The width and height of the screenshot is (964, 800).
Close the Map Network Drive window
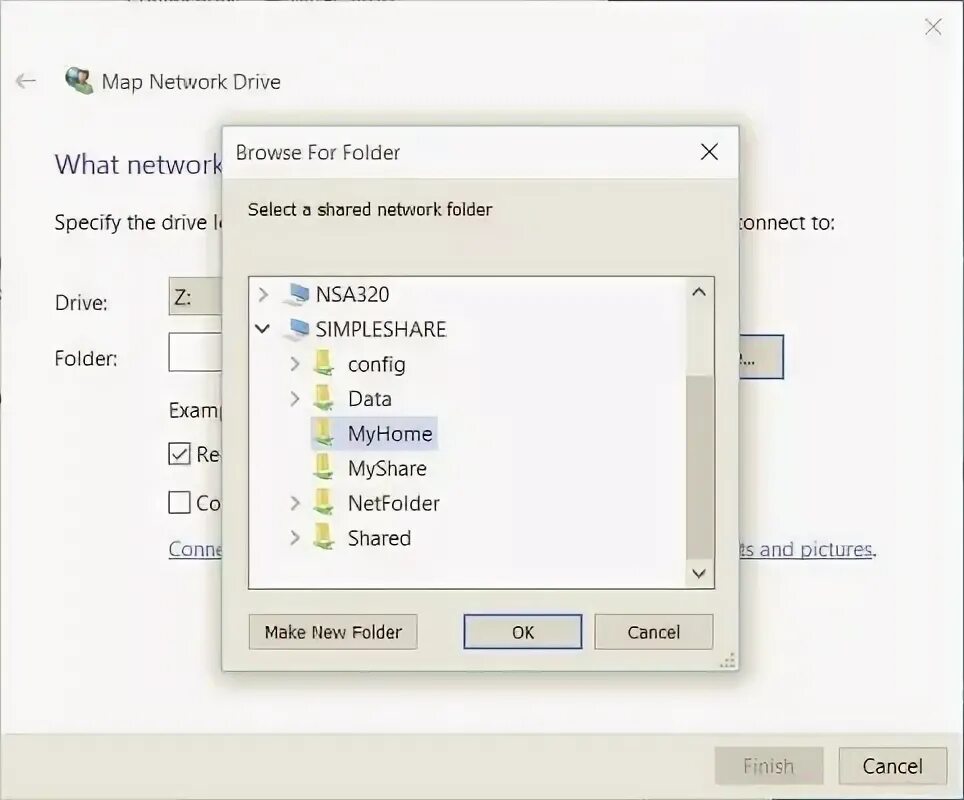933,26
